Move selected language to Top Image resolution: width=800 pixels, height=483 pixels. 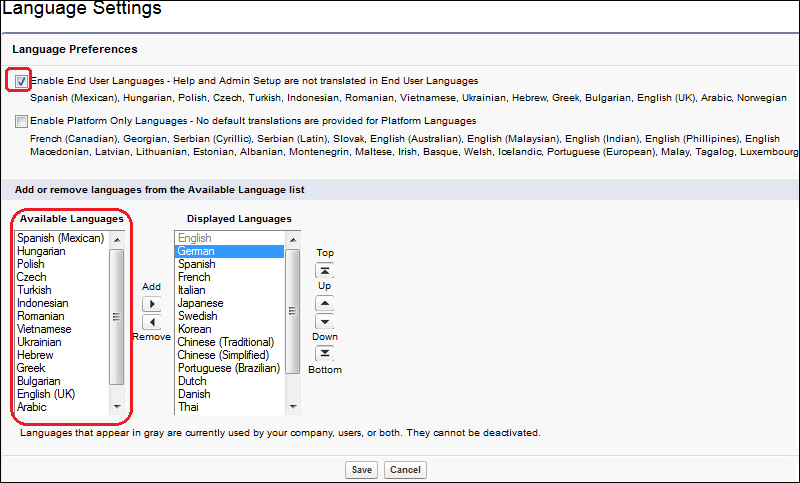pos(324,270)
